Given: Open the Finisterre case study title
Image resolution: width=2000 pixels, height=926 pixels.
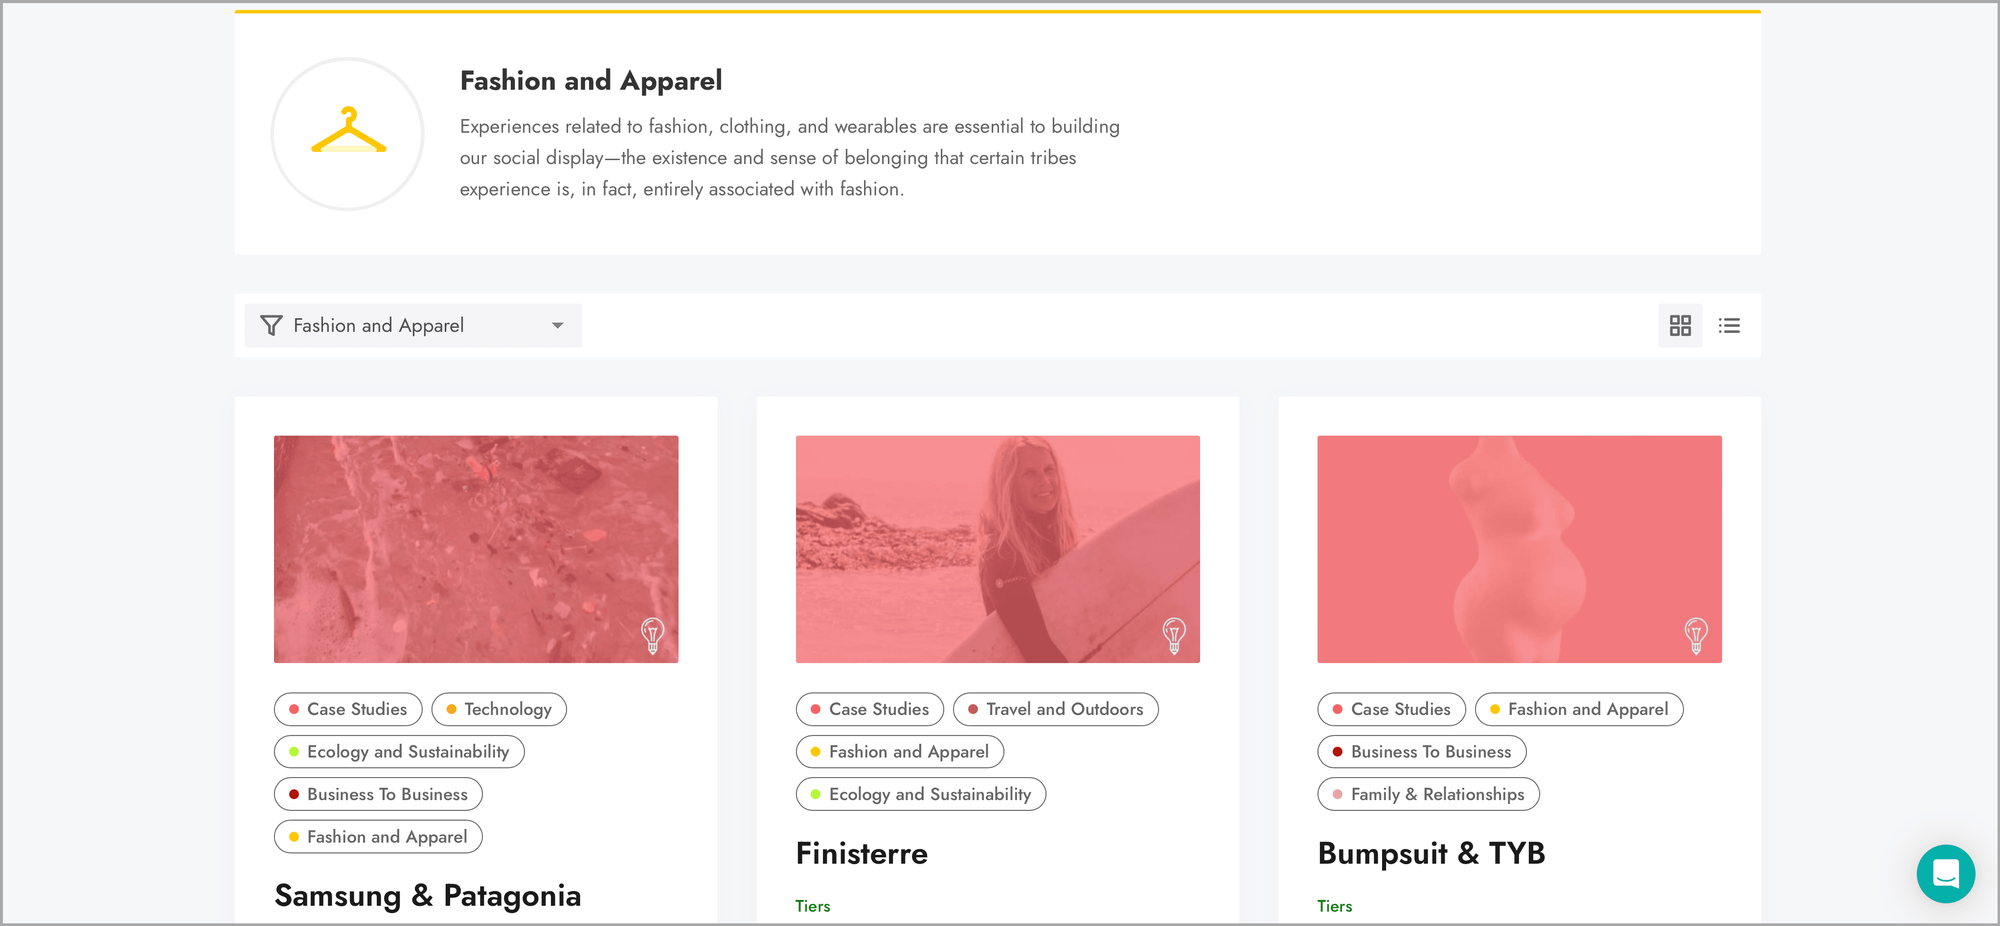Looking at the screenshot, I should (x=861, y=853).
